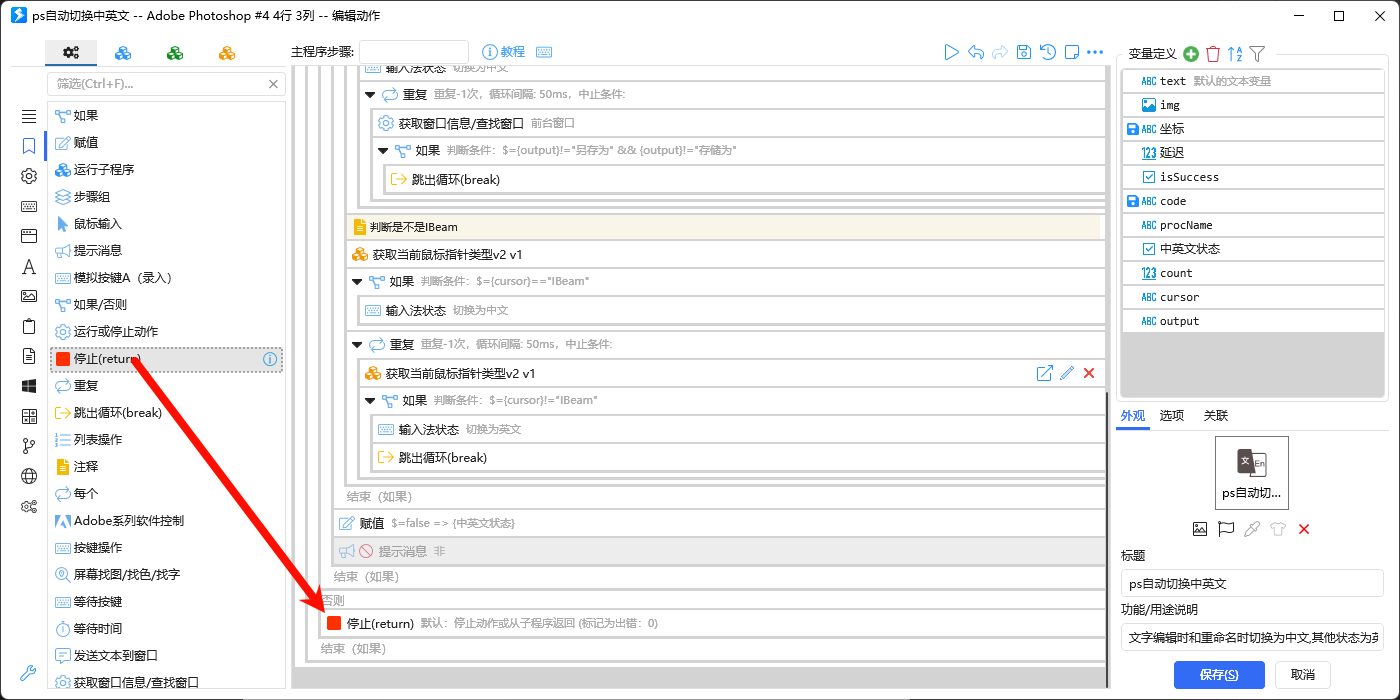Select the 运行子程序 module in list
Image resolution: width=1400 pixels, height=700 pixels.
tap(166, 170)
